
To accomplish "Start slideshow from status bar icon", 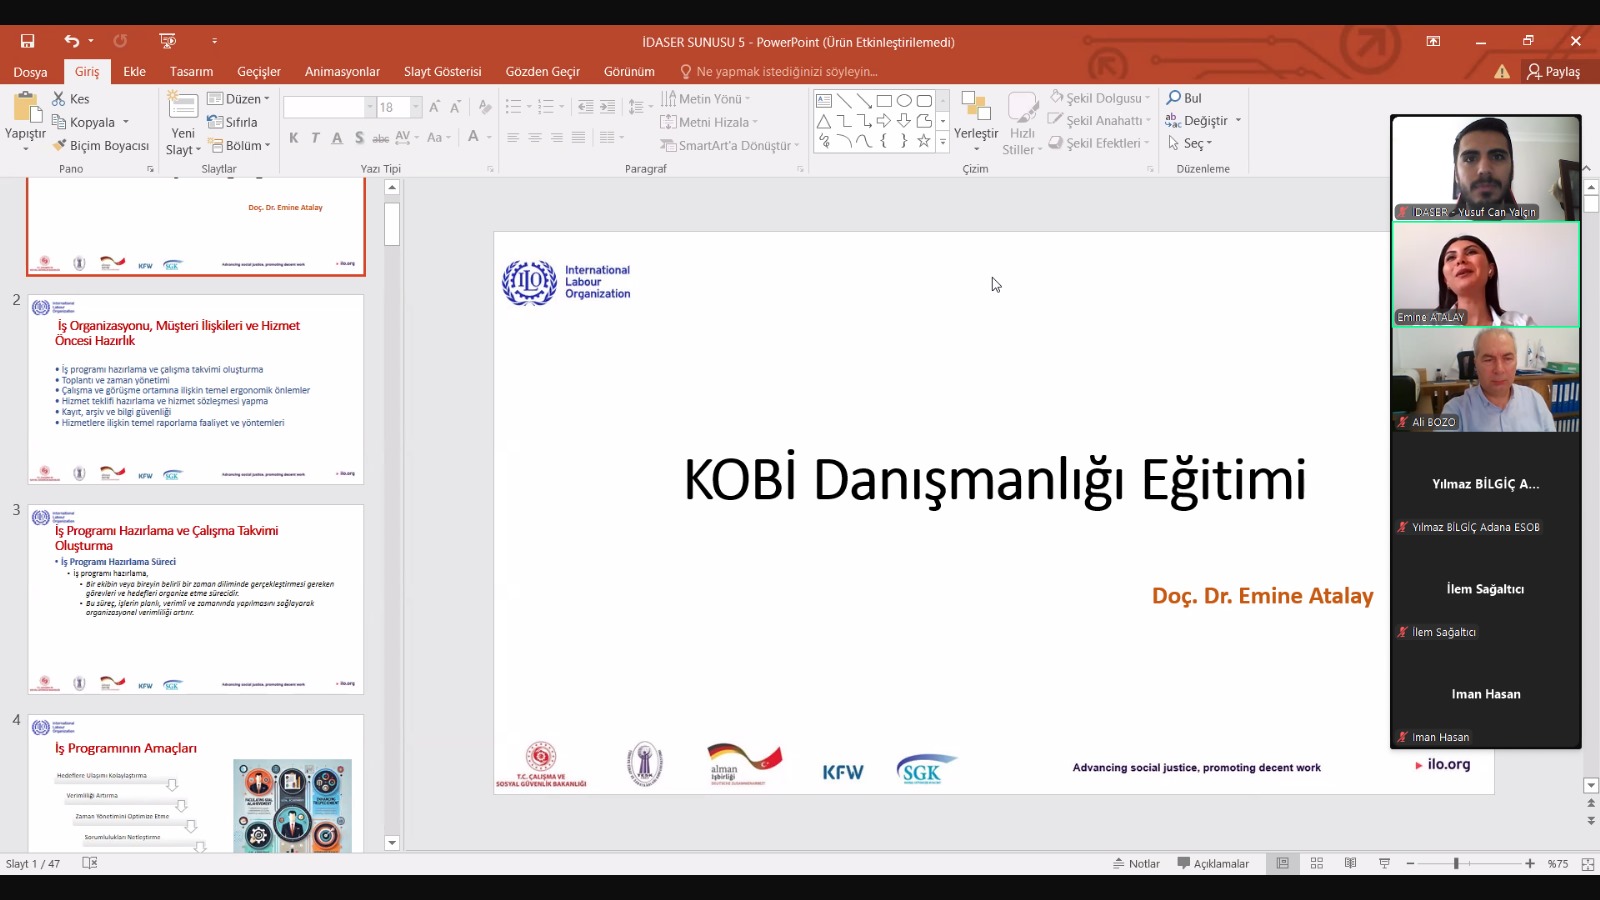I will point(1385,863).
